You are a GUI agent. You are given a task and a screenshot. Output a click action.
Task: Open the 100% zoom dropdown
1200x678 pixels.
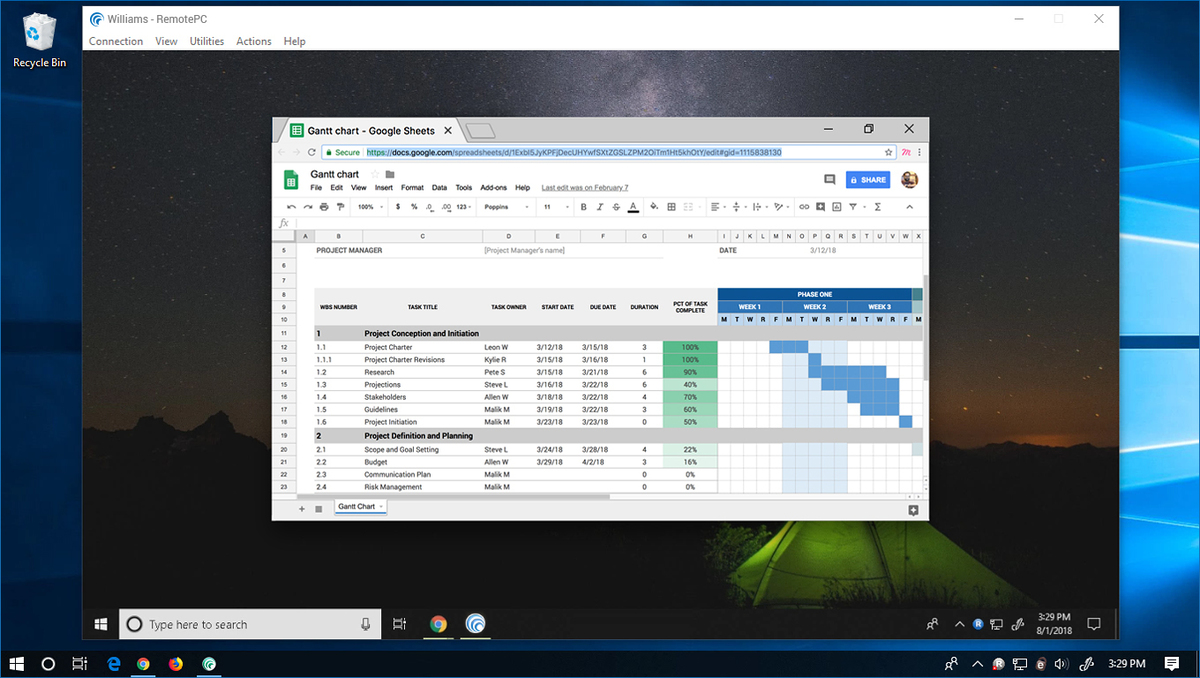click(369, 207)
